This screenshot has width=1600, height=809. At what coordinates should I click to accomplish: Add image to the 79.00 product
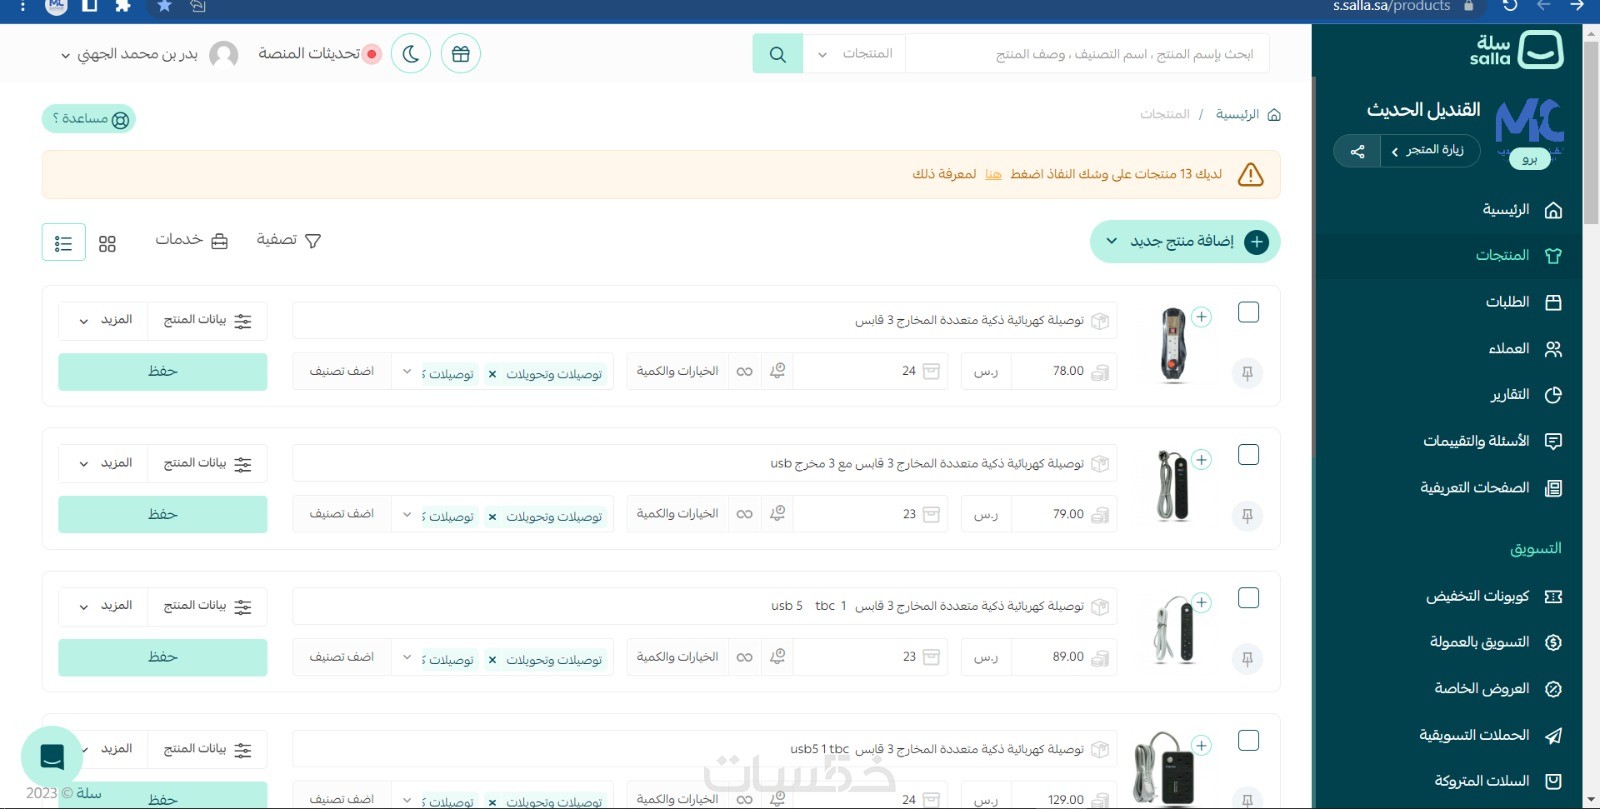(1201, 460)
